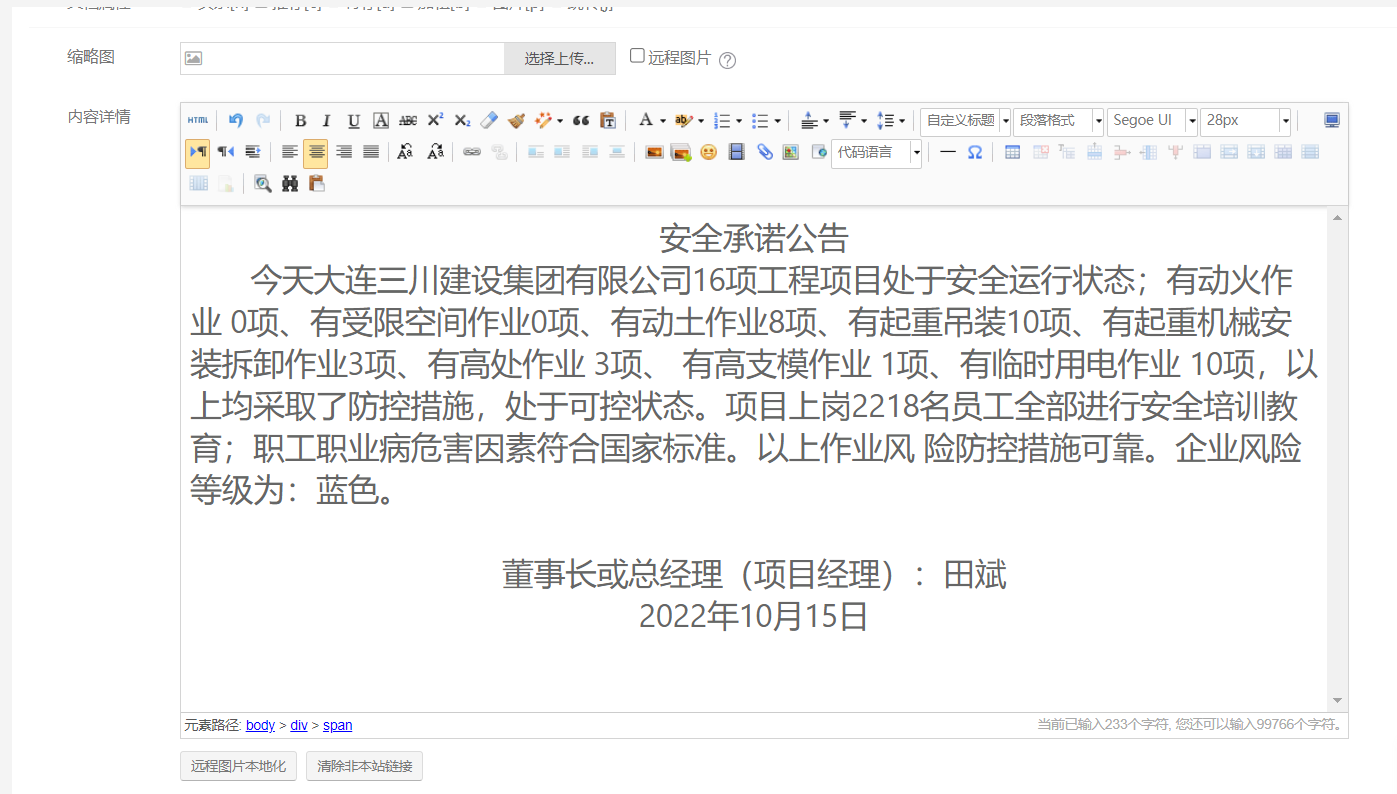This screenshot has width=1397, height=794.
Task: Open the highlight background color arrow
Action: click(x=700, y=121)
